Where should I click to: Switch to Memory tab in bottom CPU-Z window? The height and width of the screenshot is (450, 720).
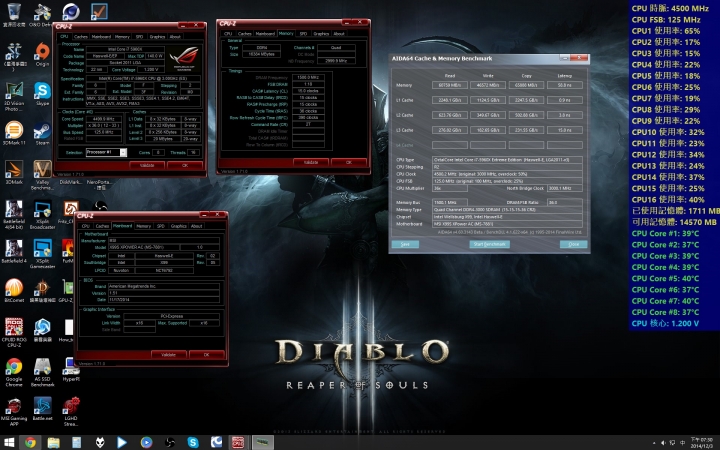tap(143, 226)
